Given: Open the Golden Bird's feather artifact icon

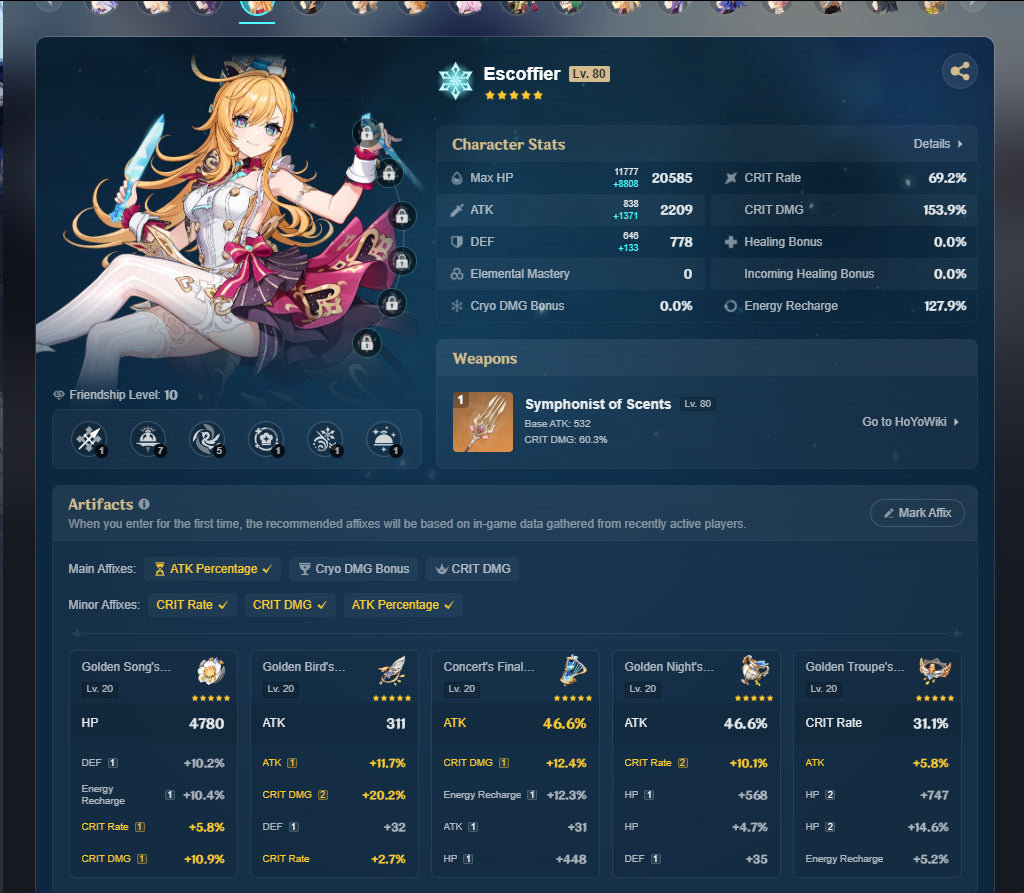Looking at the screenshot, I should click(392, 670).
